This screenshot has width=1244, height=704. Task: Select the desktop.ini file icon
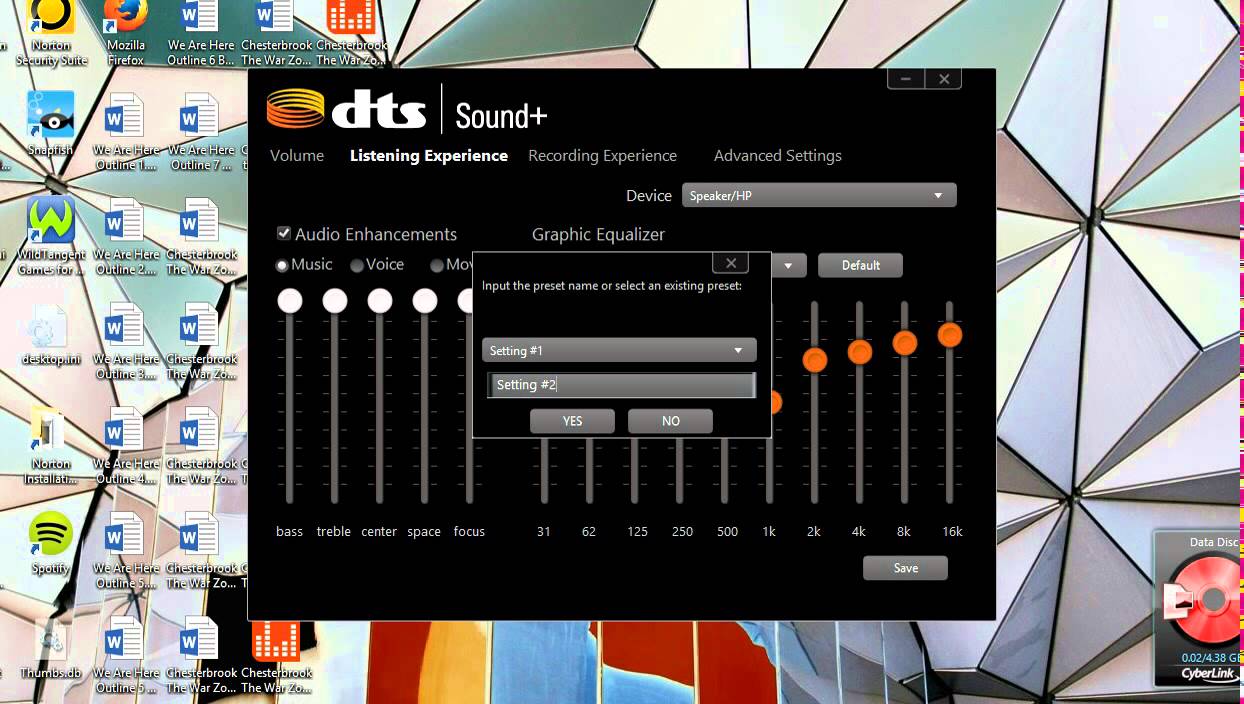(50, 336)
